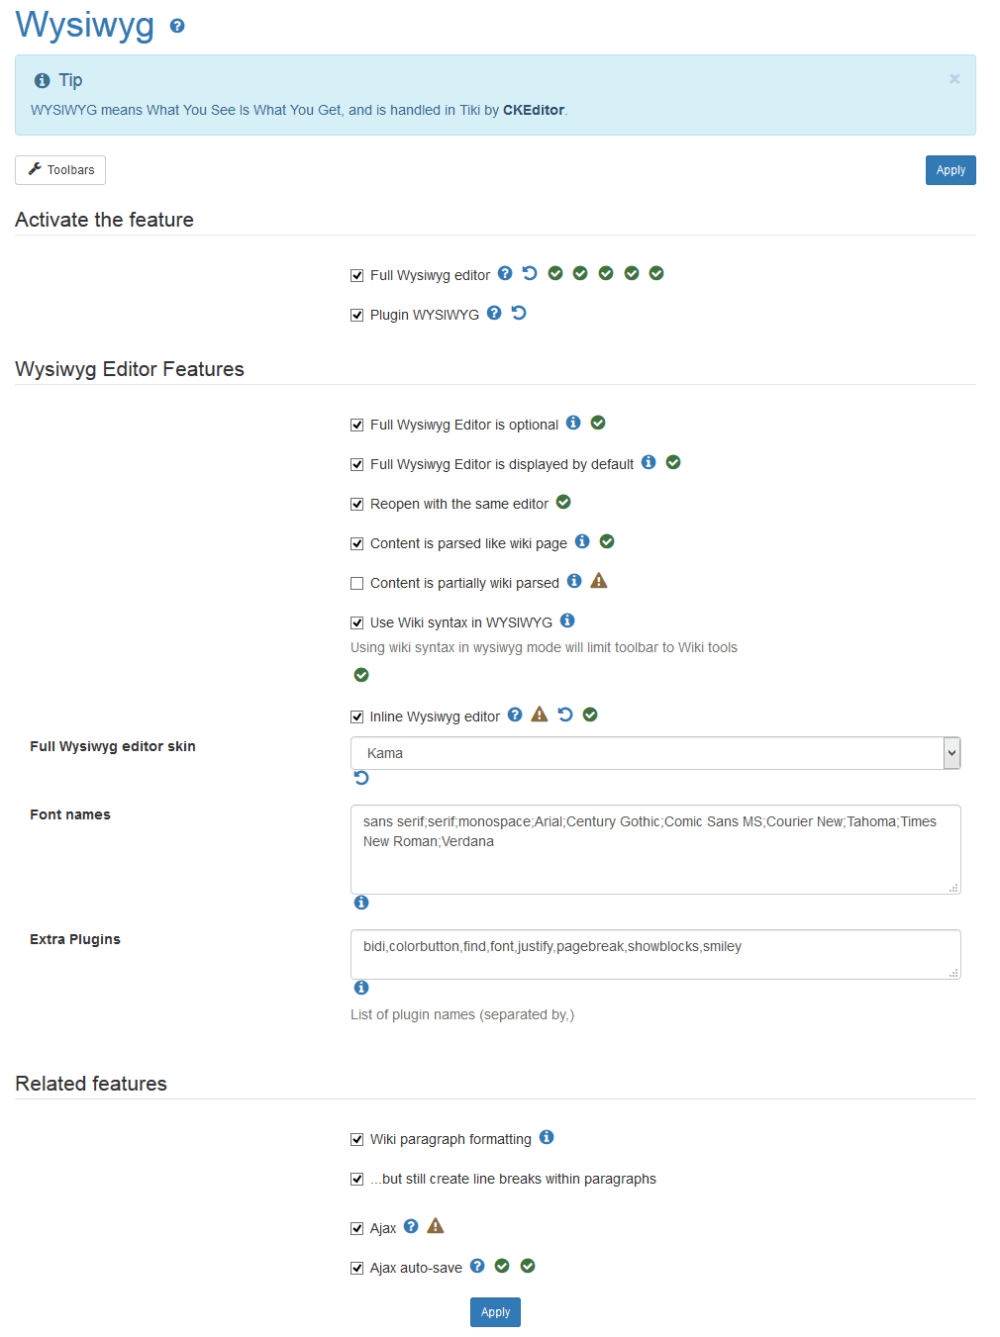Toggle Inline Wysiwyg editor checkbox
The width and height of the screenshot is (1000, 1337).
(357, 717)
